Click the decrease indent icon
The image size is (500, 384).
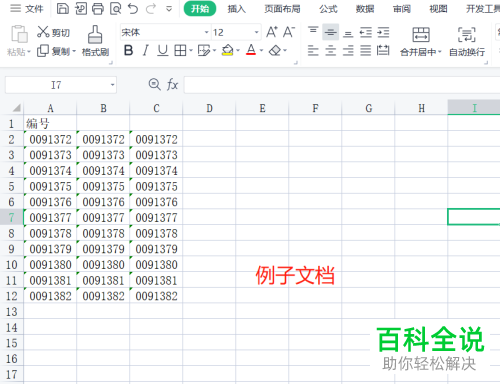coord(366,32)
